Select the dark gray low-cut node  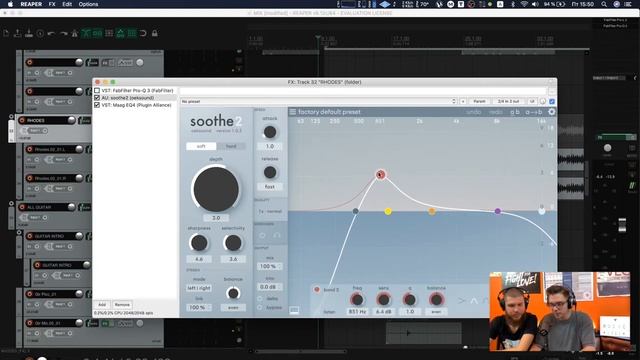[x=356, y=211]
